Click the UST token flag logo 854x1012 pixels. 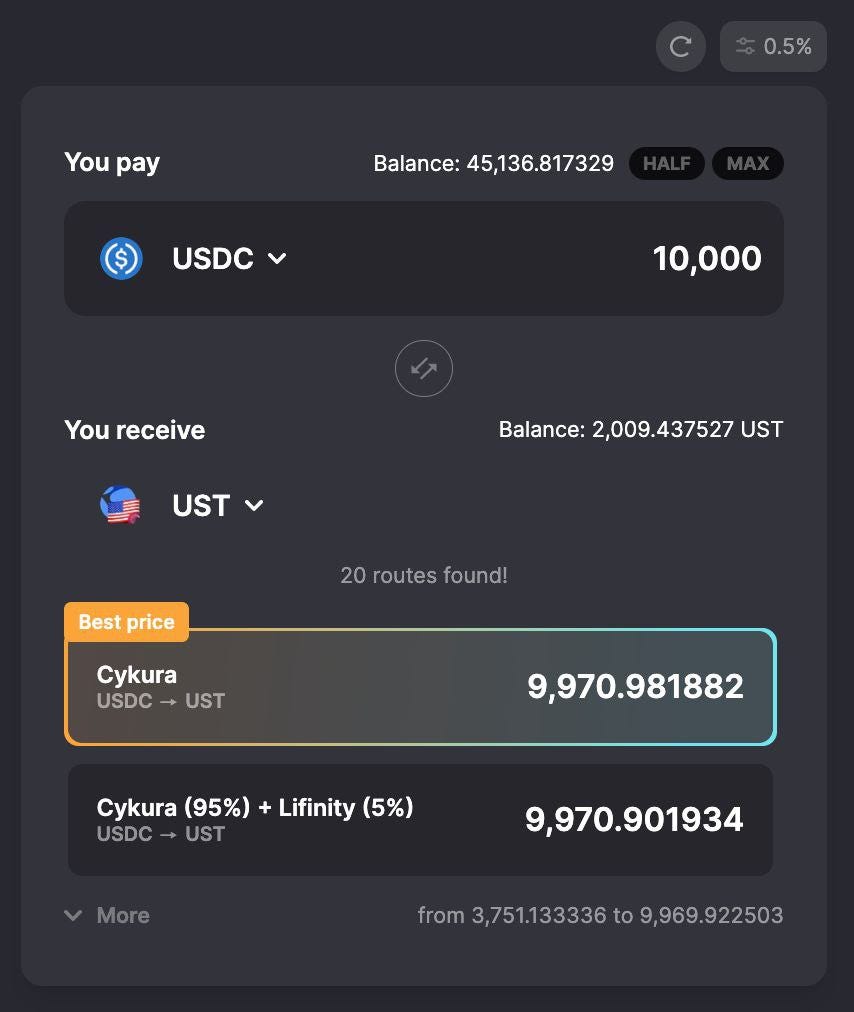tap(120, 505)
